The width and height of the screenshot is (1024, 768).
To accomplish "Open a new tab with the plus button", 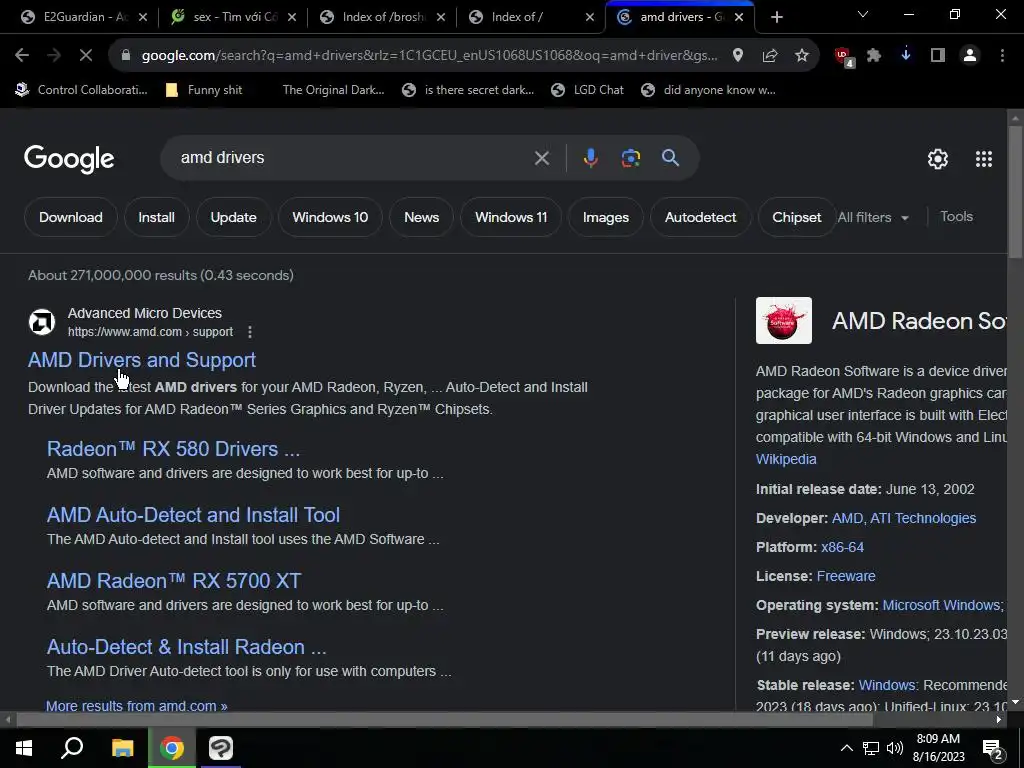I will 776,17.
